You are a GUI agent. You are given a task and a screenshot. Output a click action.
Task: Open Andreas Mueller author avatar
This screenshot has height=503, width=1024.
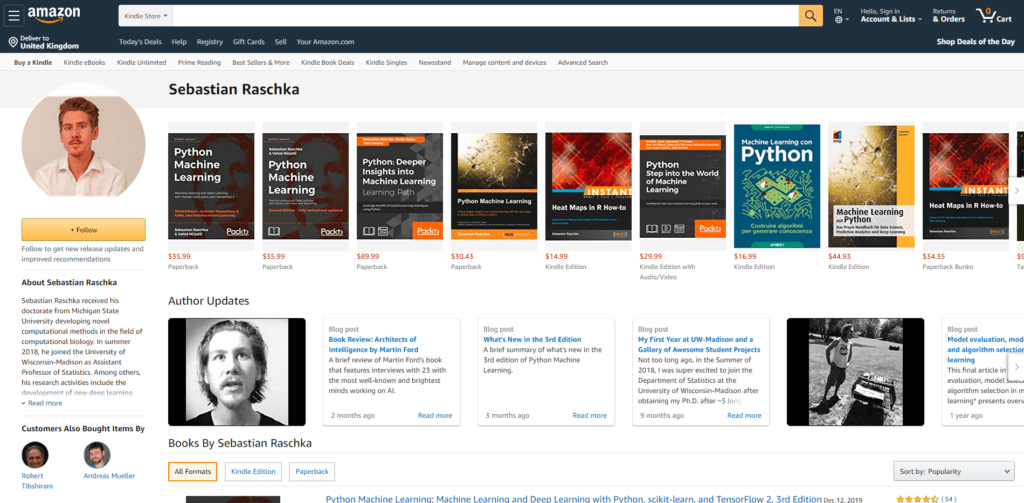pyautogui.click(x=97, y=455)
